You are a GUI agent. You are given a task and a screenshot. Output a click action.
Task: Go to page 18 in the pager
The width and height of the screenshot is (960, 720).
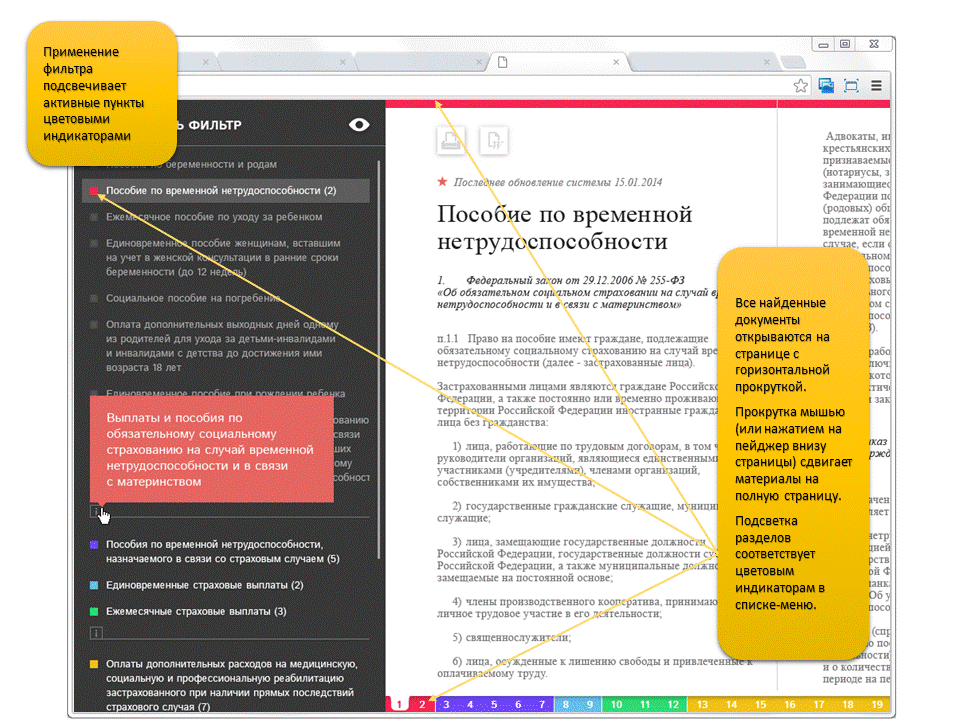(x=848, y=704)
